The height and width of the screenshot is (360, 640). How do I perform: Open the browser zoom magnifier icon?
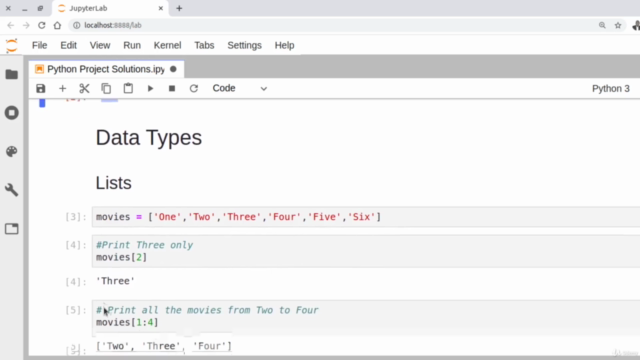[x=602, y=25]
